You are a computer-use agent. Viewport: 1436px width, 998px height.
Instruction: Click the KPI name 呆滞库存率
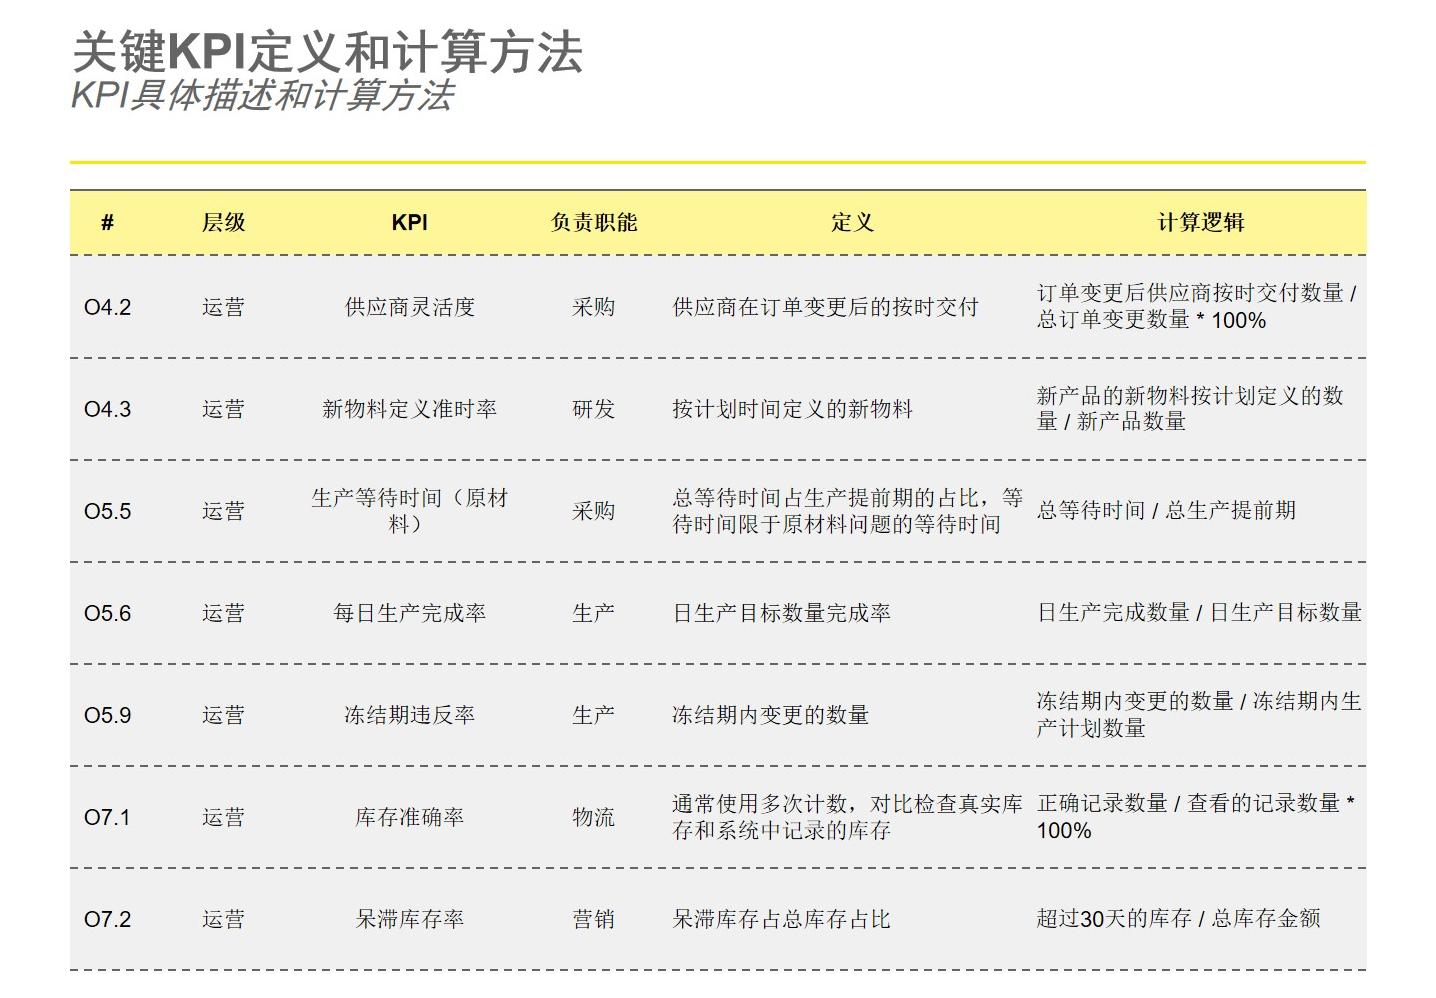[x=409, y=919]
